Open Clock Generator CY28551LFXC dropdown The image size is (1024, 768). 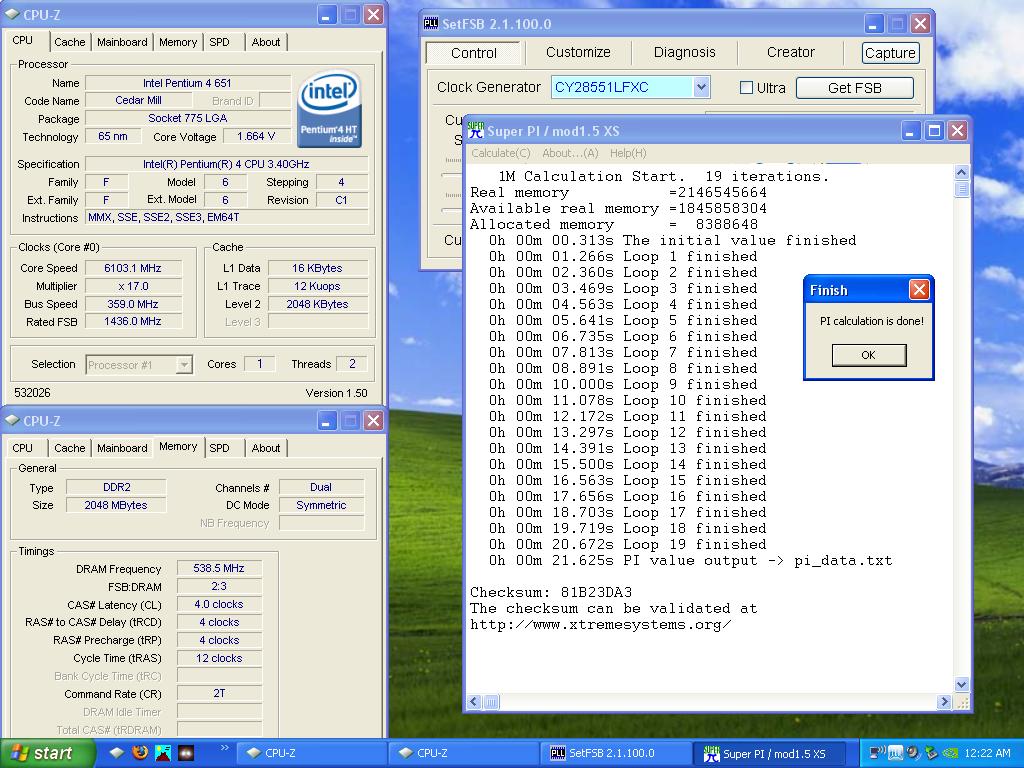701,87
